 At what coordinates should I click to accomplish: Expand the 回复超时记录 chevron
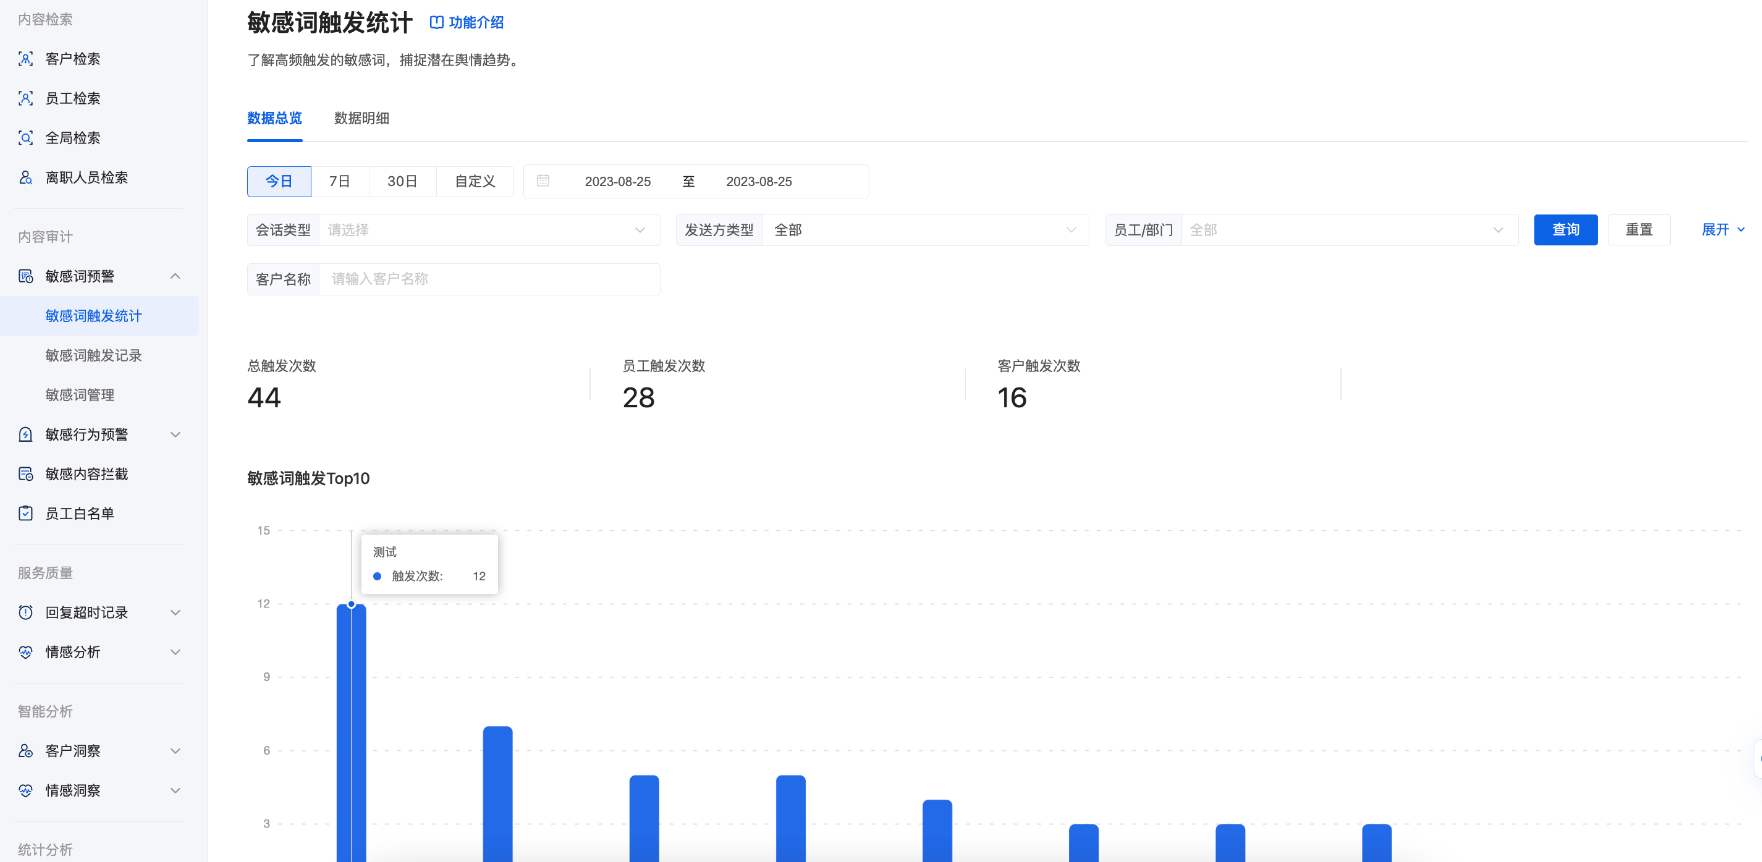click(x=175, y=612)
